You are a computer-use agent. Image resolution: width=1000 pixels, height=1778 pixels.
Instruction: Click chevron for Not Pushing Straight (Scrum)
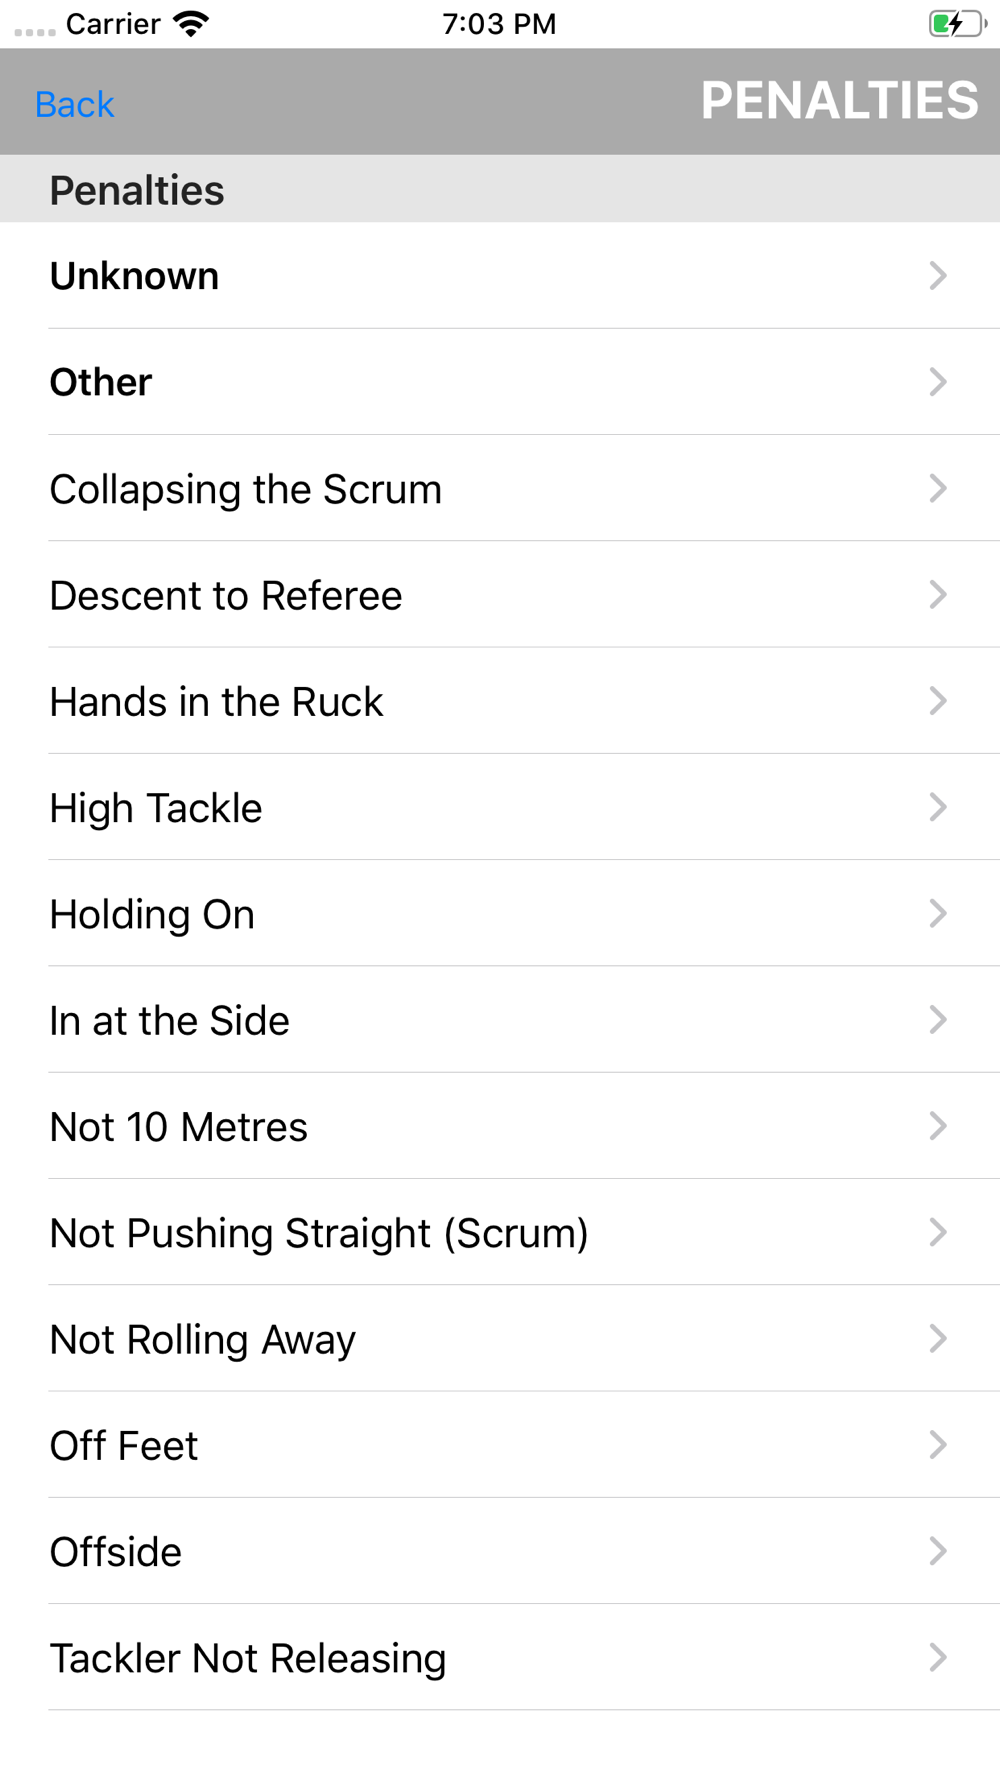click(x=937, y=1232)
